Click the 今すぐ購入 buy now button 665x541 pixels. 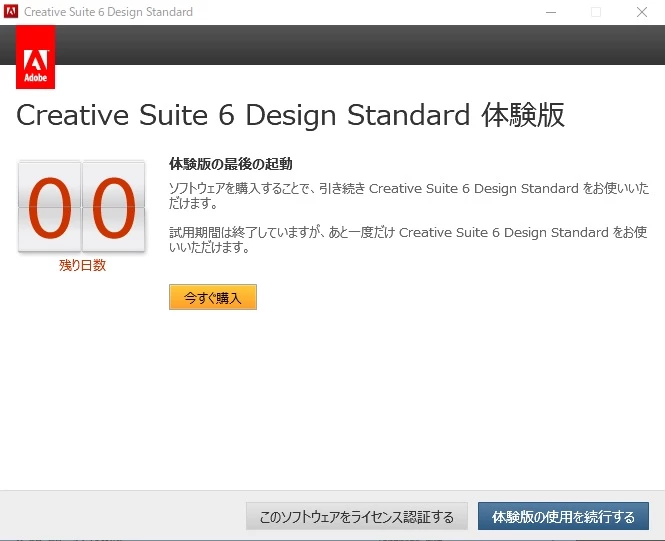(x=212, y=297)
